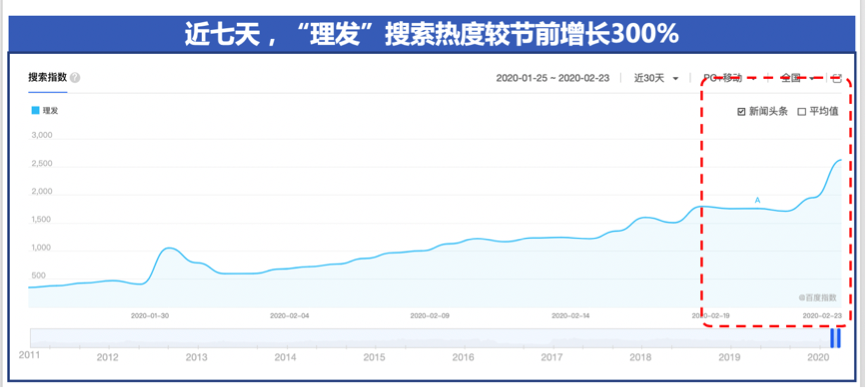Click the 2020-01-30 peak on the curve
This screenshot has height=388, width=866.
point(169,248)
